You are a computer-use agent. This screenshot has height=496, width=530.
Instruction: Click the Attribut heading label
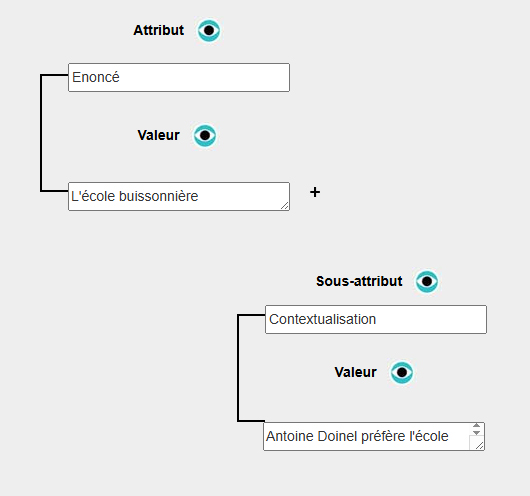(159, 30)
